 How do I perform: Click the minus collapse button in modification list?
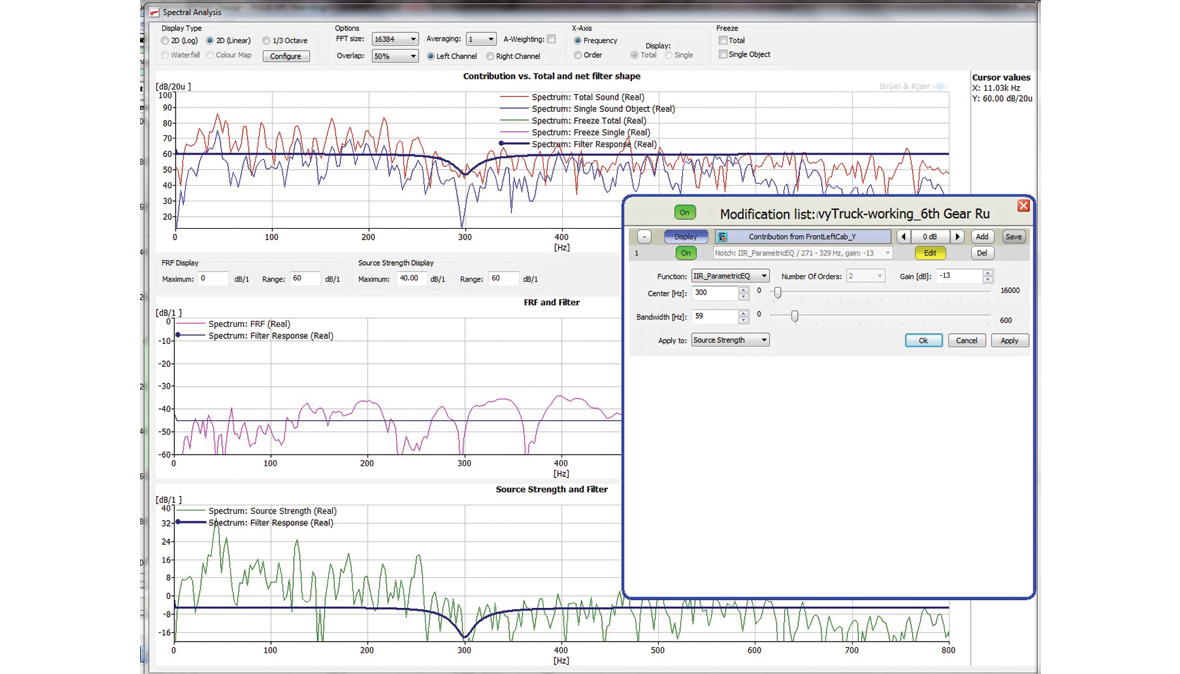(644, 237)
